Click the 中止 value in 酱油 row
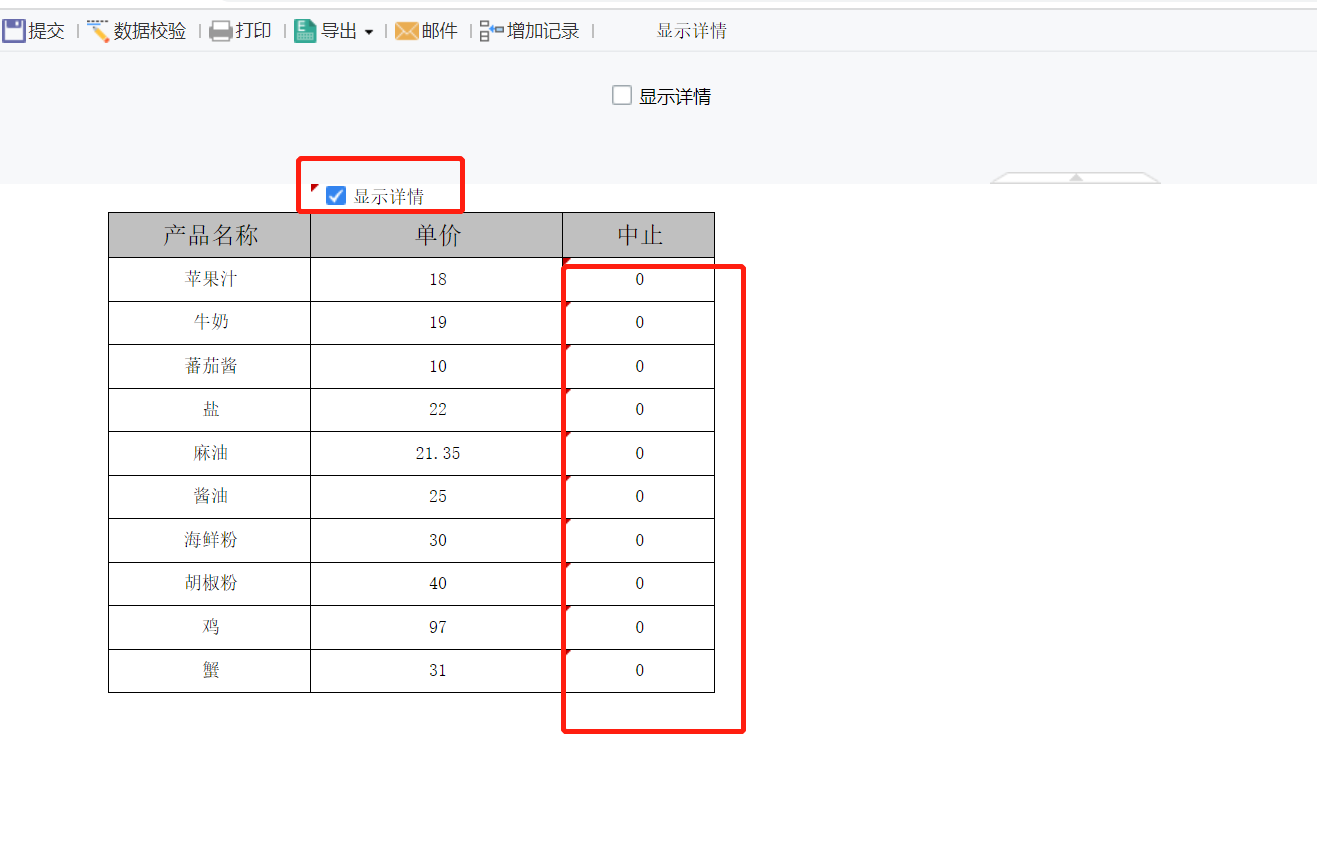The height and width of the screenshot is (868, 1317). pos(639,496)
